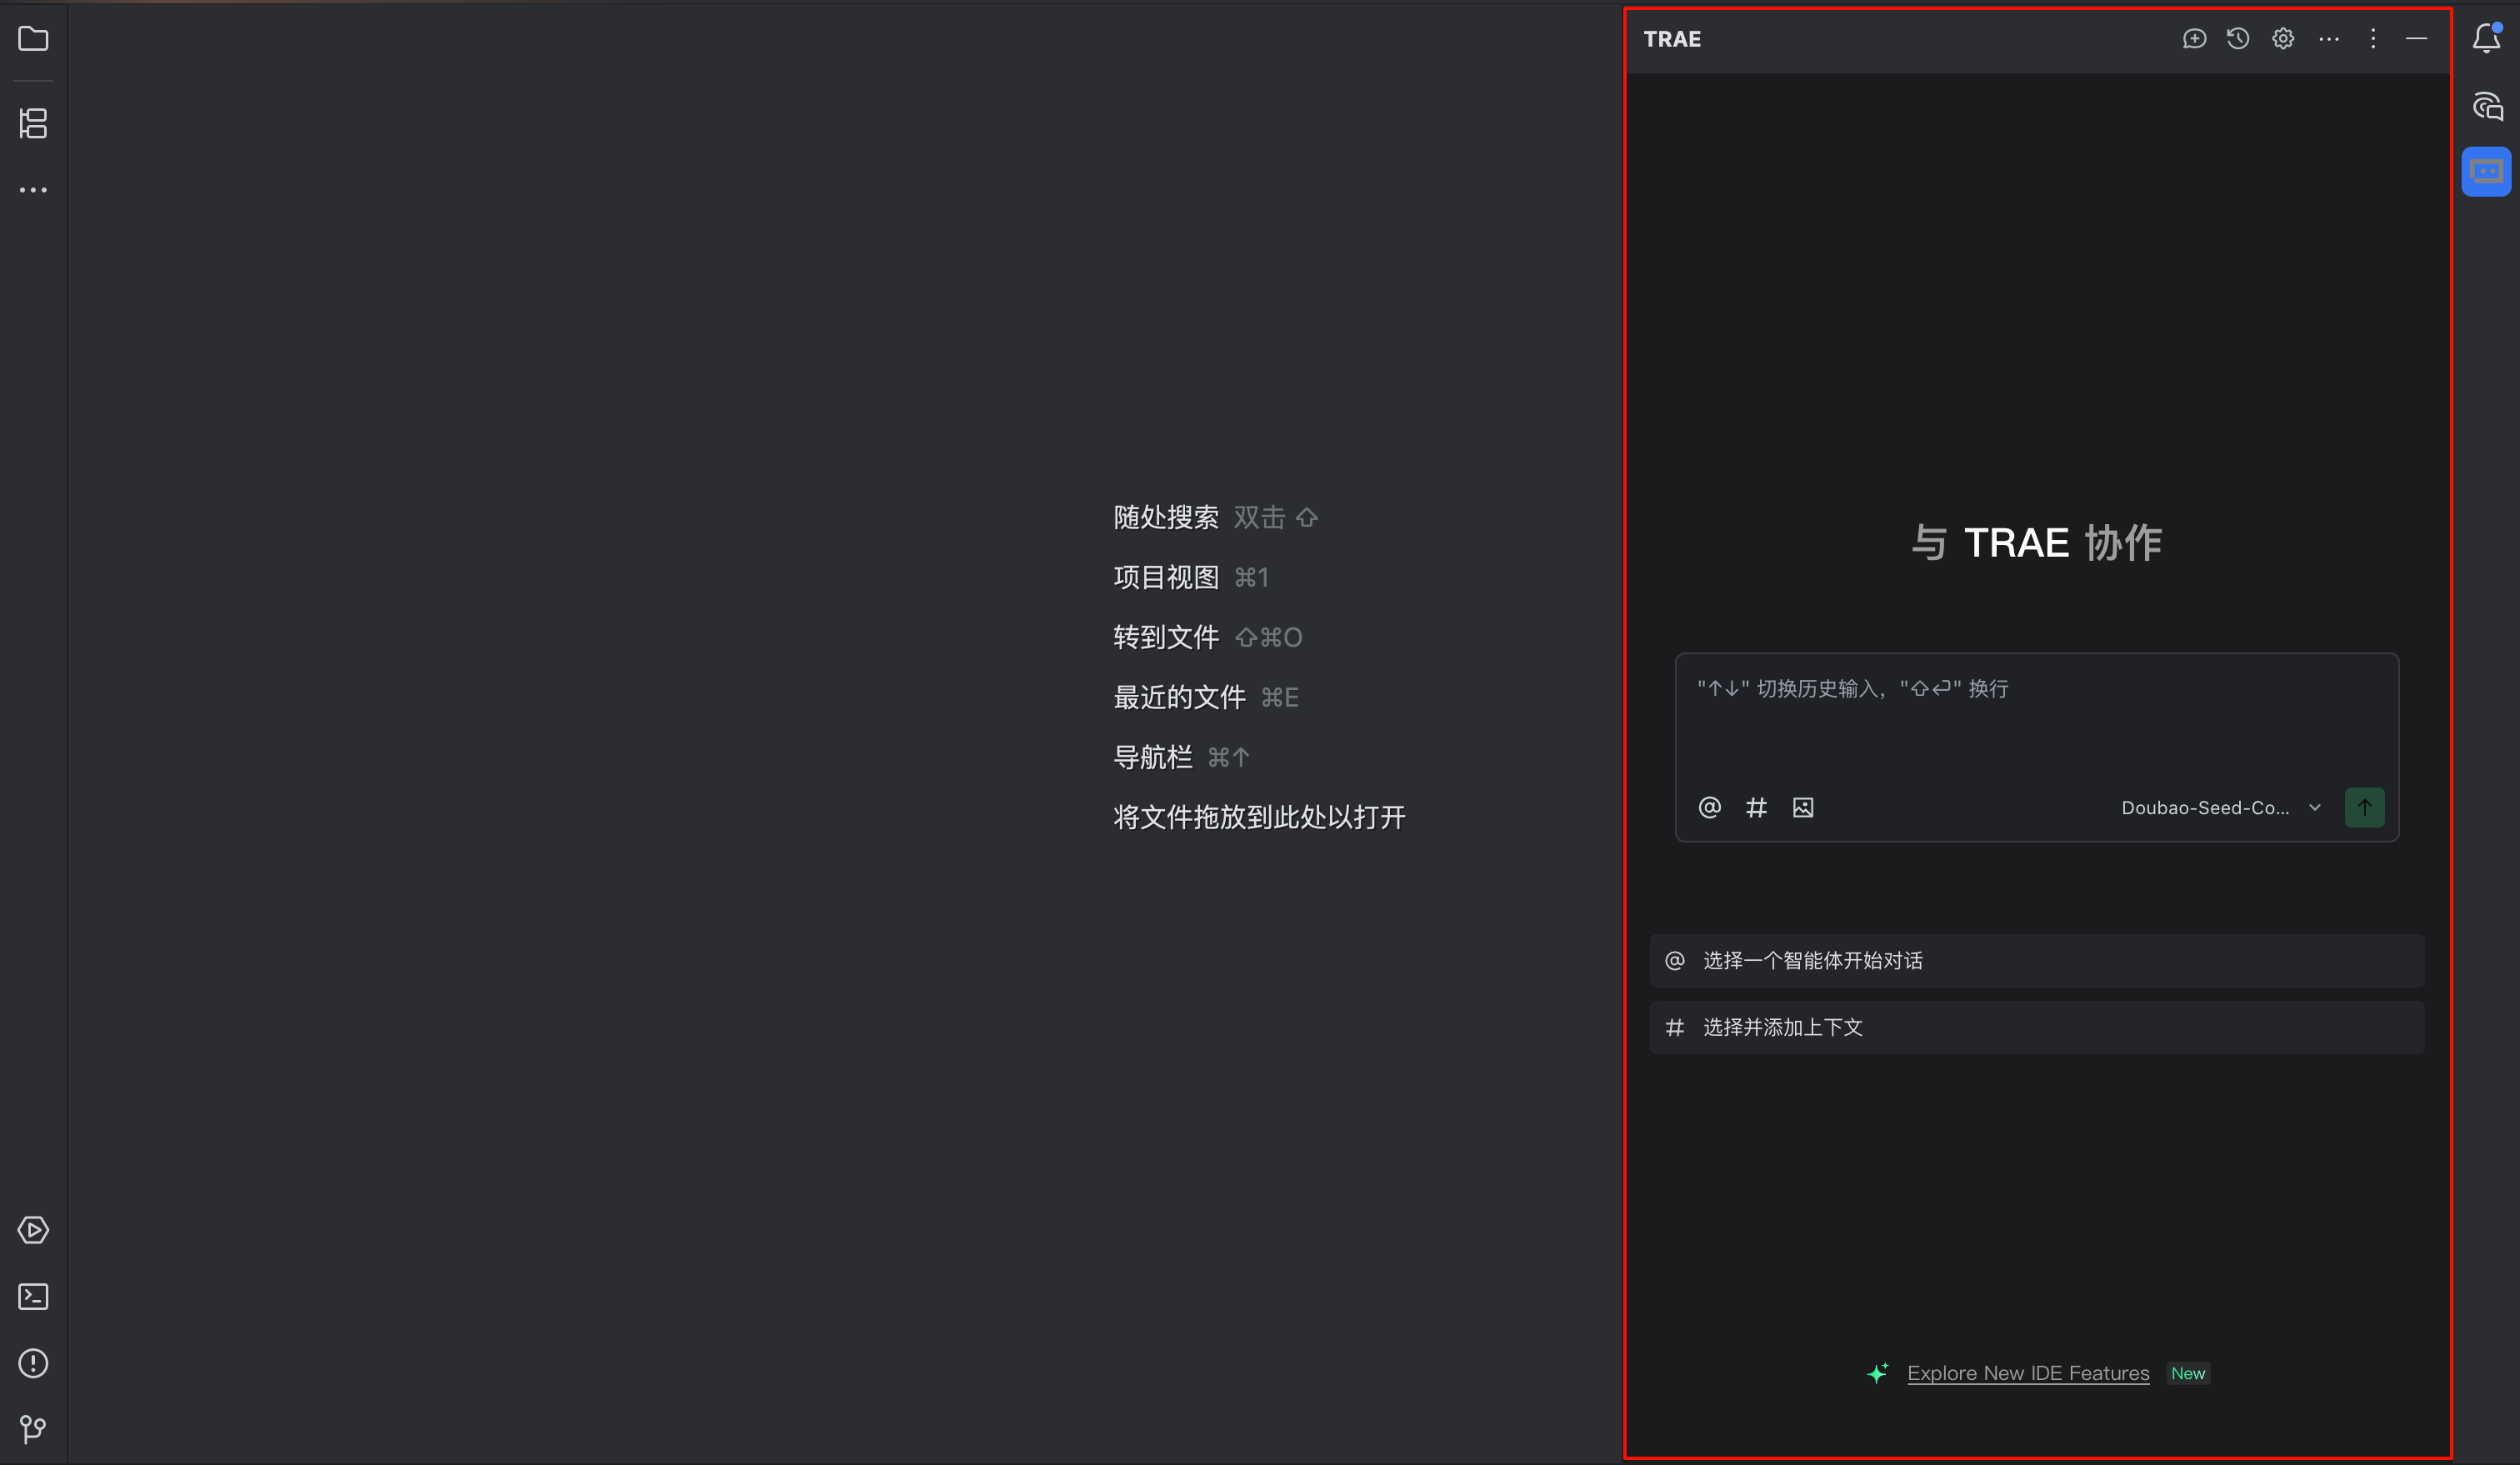Open the Git version control tool window
This screenshot has width=2520, height=1465.
tap(33, 1429)
